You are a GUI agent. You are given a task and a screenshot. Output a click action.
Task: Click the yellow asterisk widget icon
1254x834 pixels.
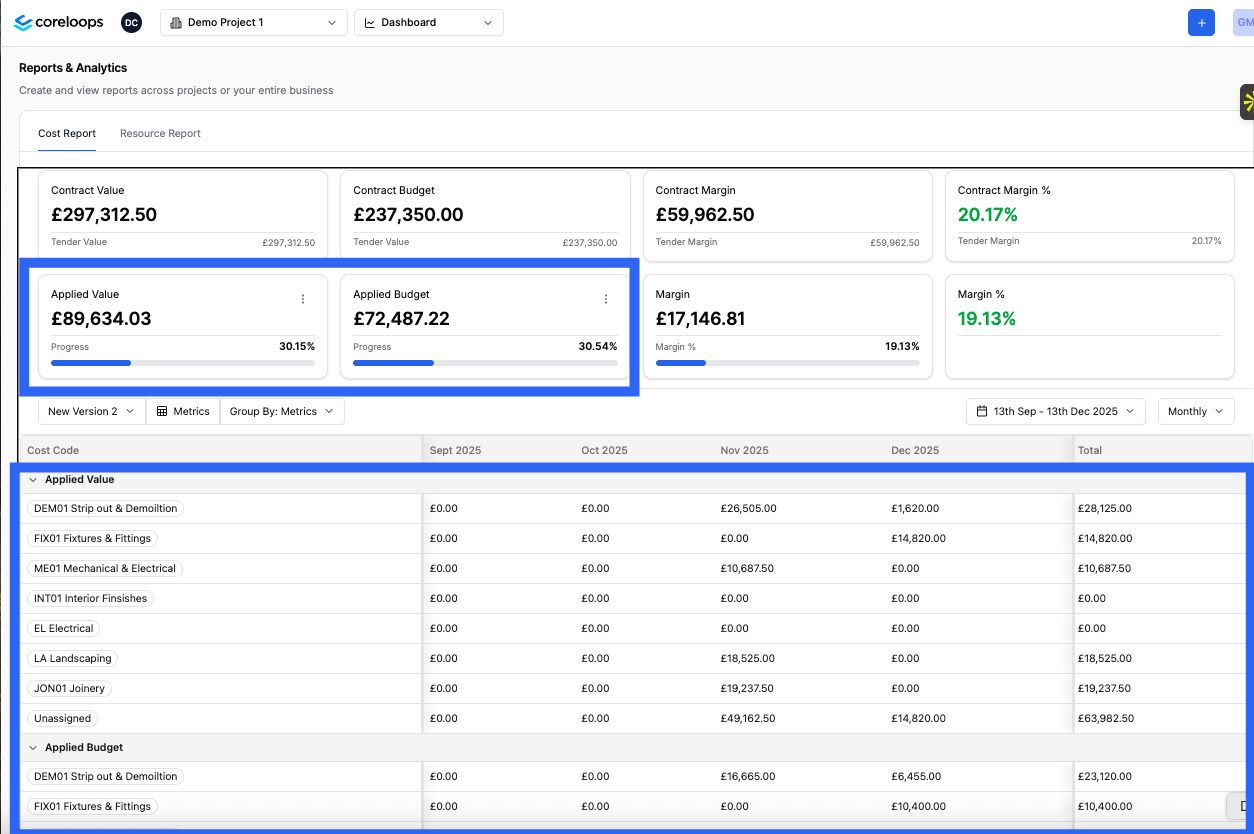click(x=1247, y=102)
